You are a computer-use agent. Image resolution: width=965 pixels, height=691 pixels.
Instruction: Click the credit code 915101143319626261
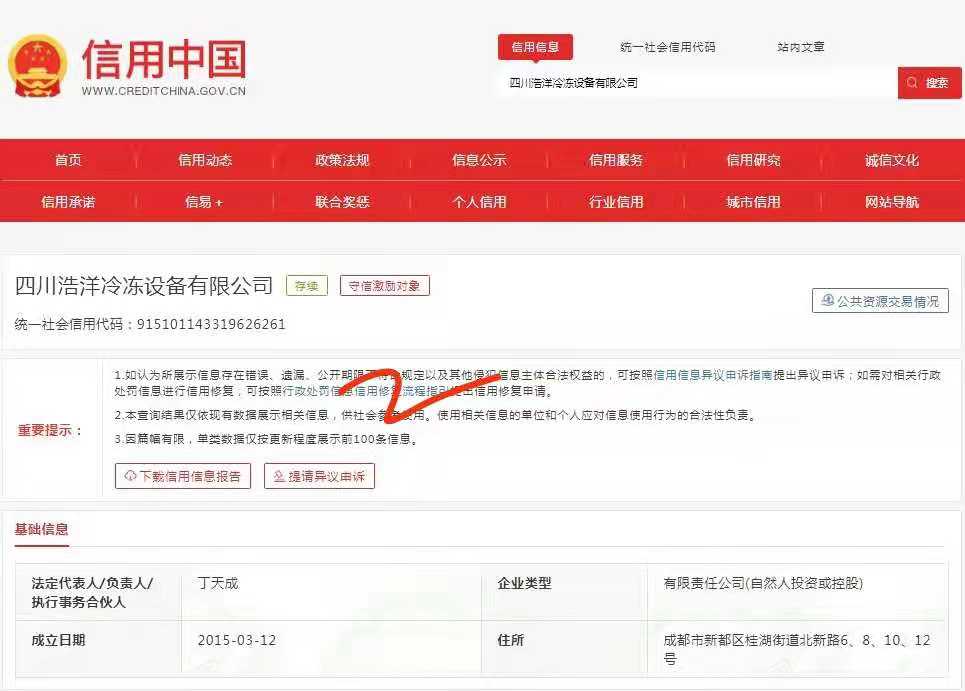pyautogui.click(x=211, y=324)
